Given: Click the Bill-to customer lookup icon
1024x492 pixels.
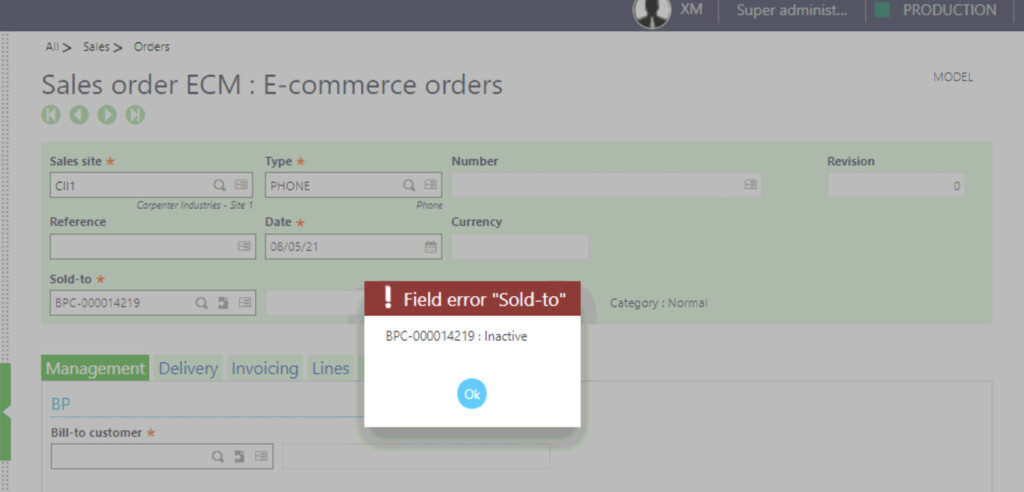Looking at the screenshot, I should point(218,456).
